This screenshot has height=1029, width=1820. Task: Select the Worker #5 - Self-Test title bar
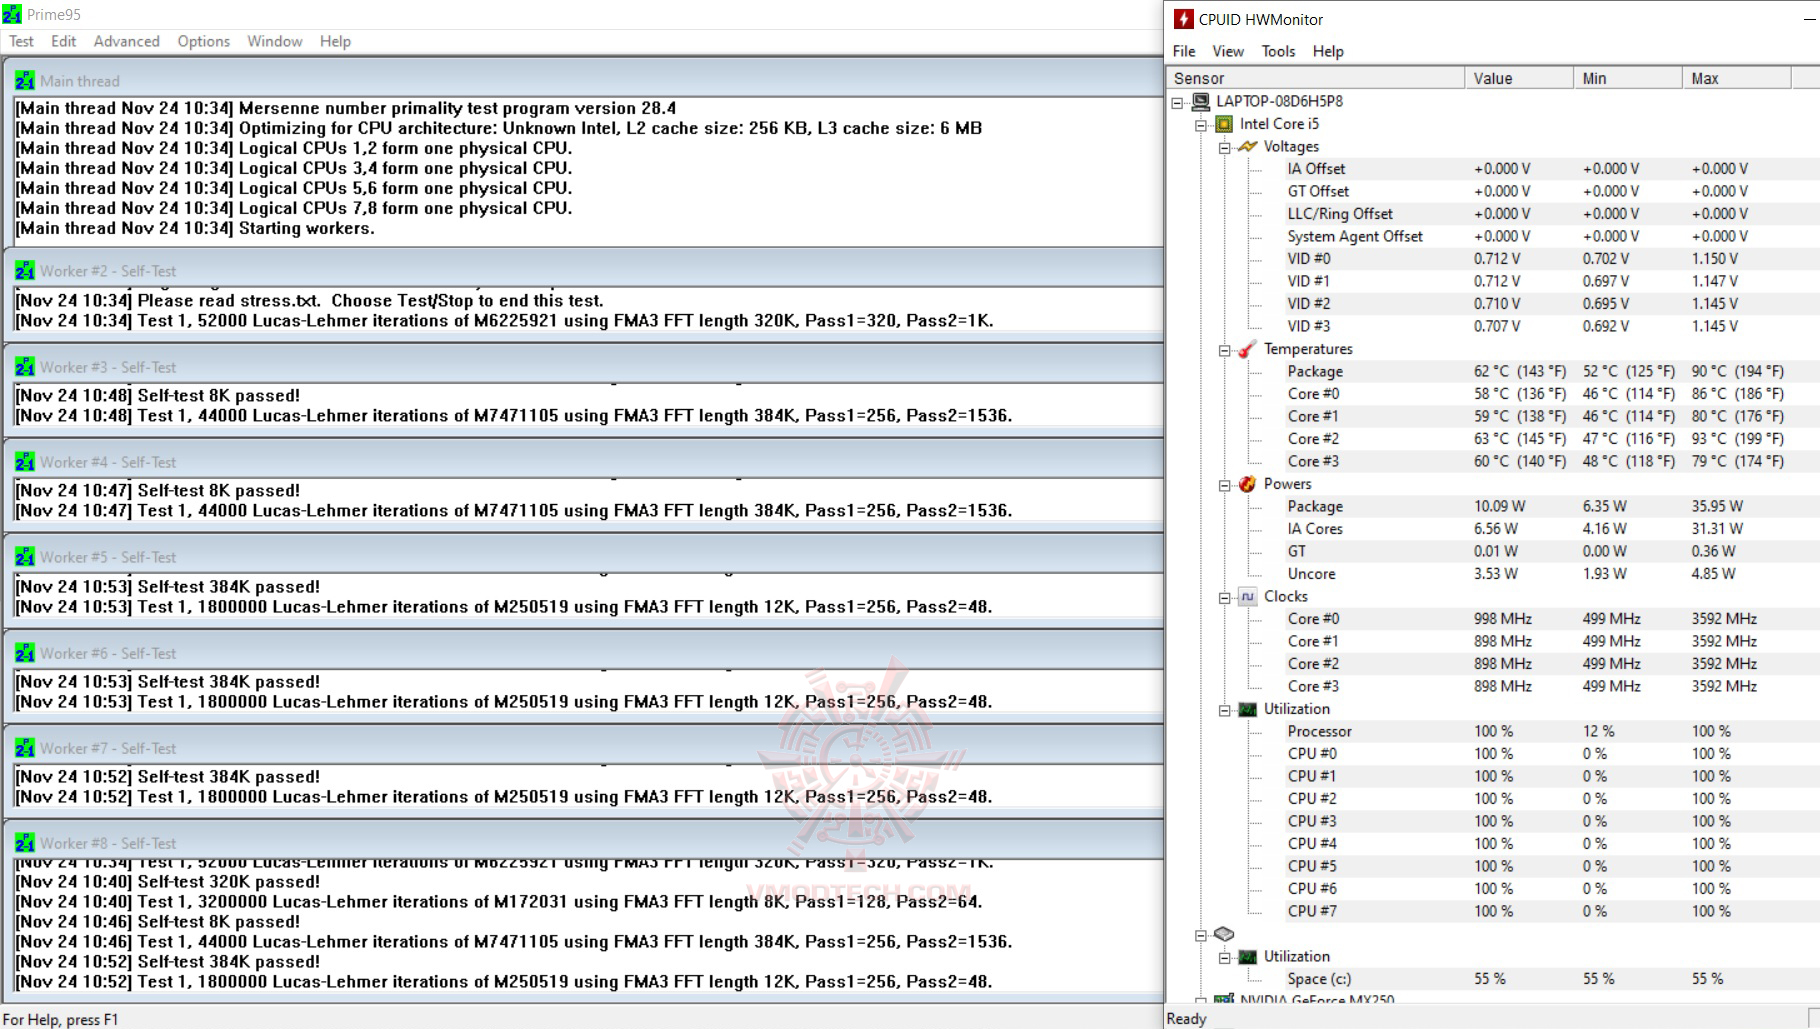pyautogui.click(x=584, y=557)
